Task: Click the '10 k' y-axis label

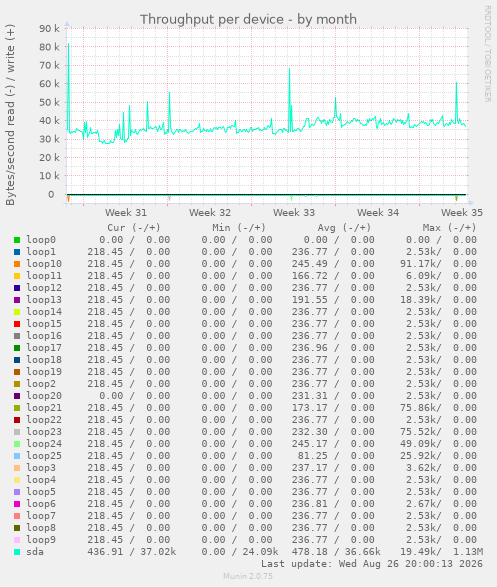Action: coord(49,176)
